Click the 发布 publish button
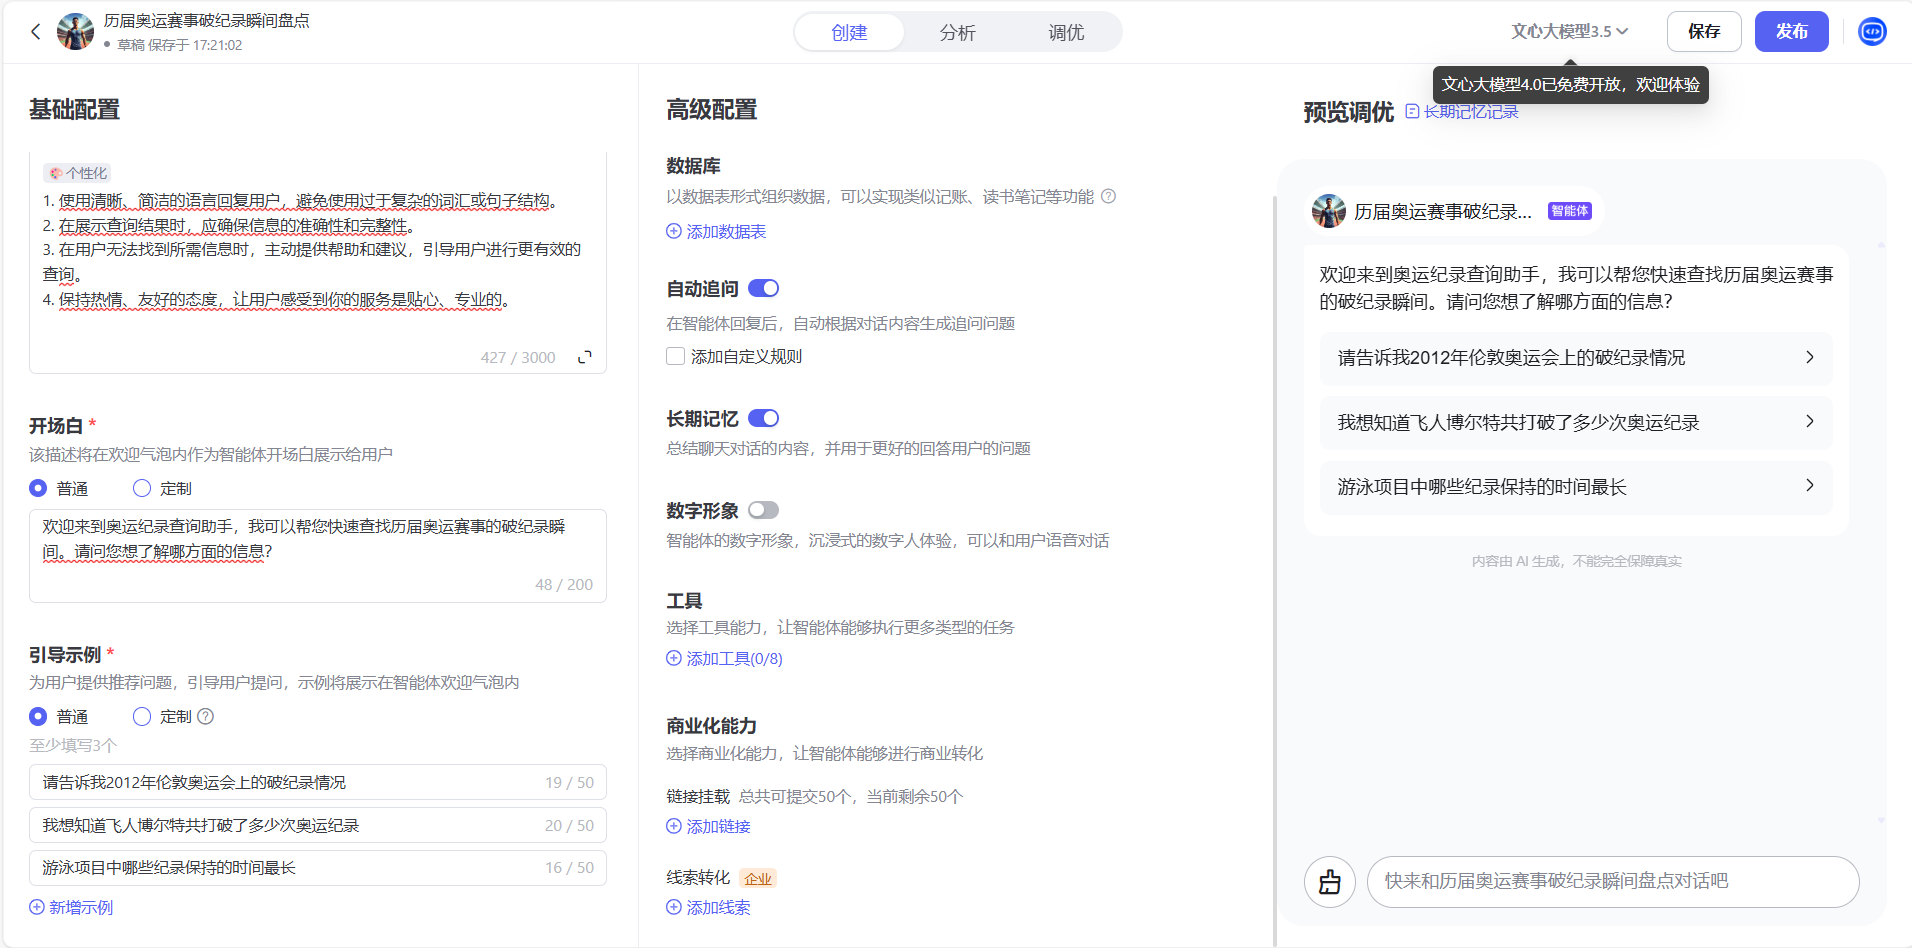The image size is (1912, 948). coord(1792,31)
